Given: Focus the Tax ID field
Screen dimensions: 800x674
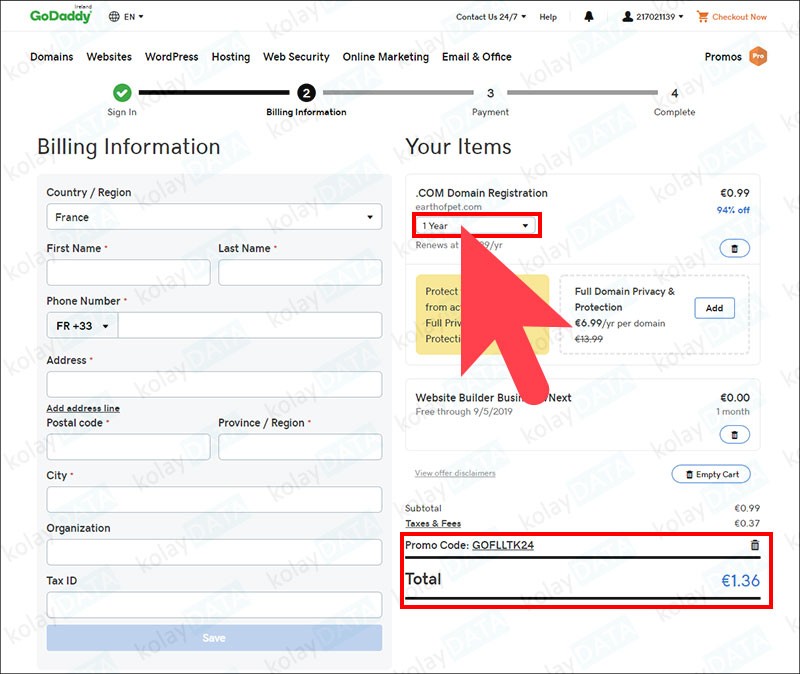Looking at the screenshot, I should pyautogui.click(x=214, y=605).
